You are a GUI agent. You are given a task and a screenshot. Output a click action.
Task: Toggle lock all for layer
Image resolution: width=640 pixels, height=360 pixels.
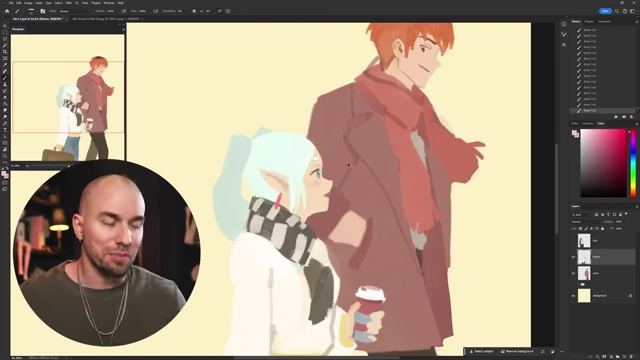tap(602, 229)
